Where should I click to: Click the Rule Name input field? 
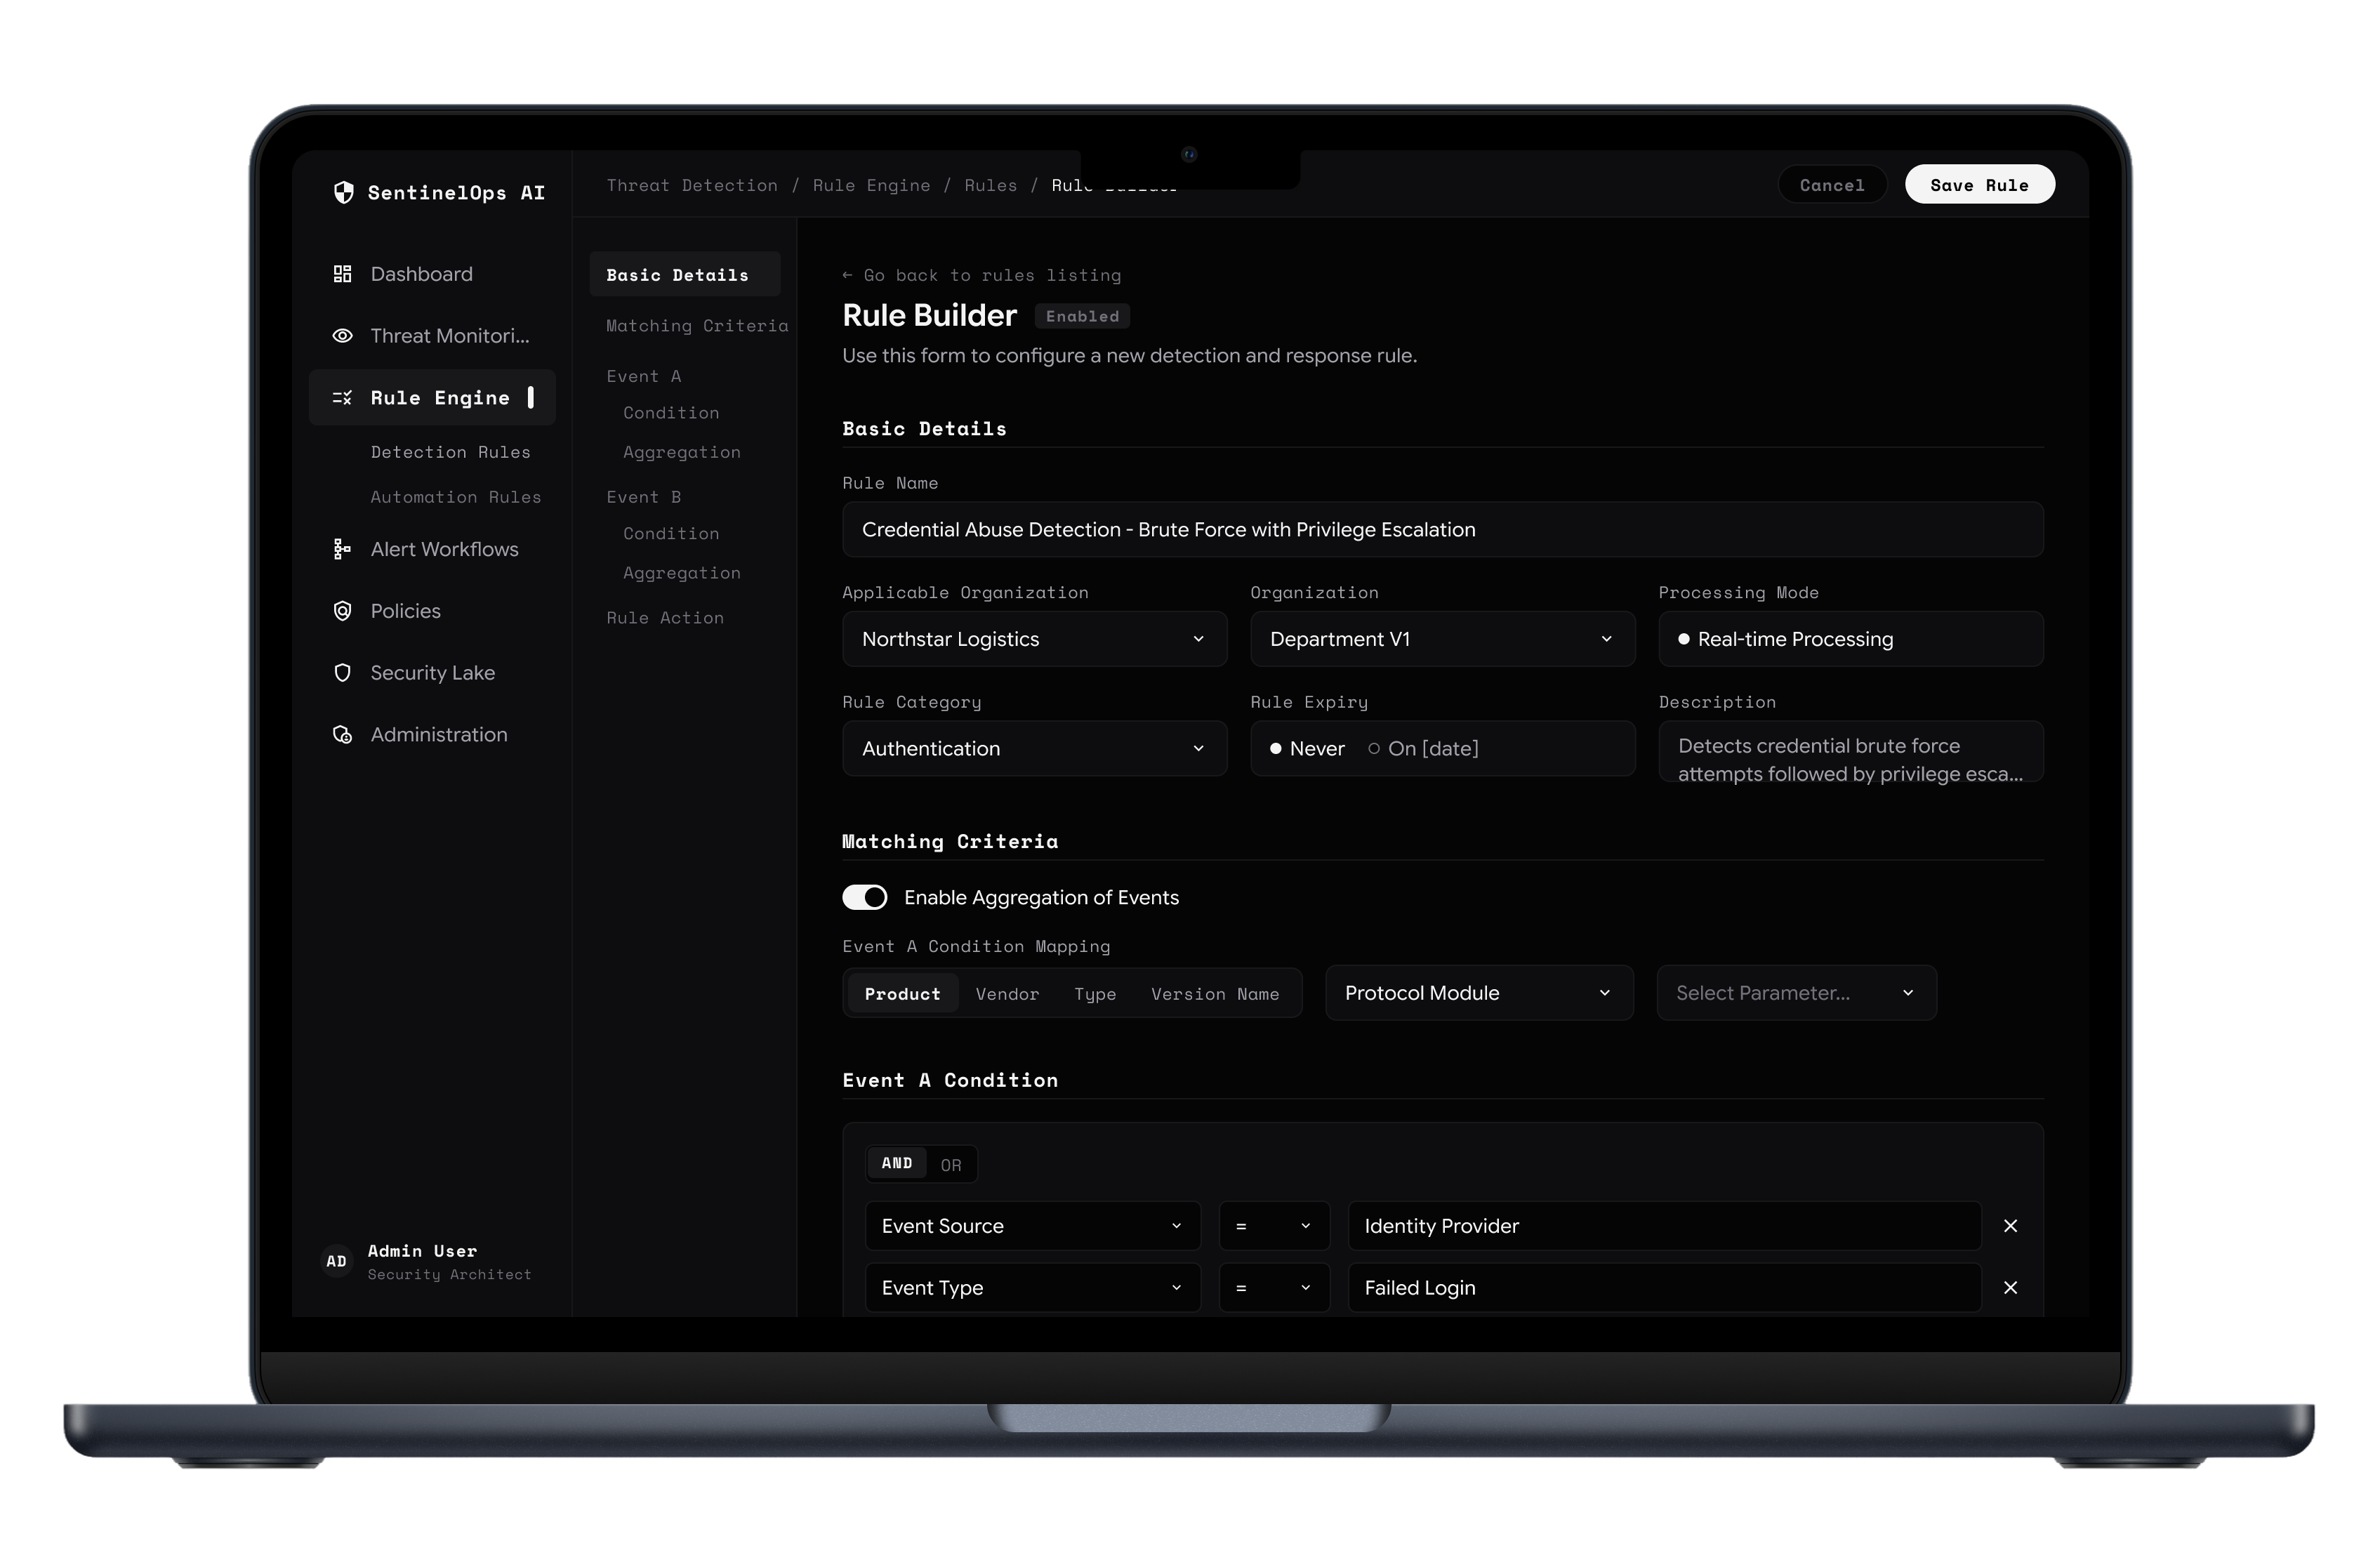tap(1442, 530)
